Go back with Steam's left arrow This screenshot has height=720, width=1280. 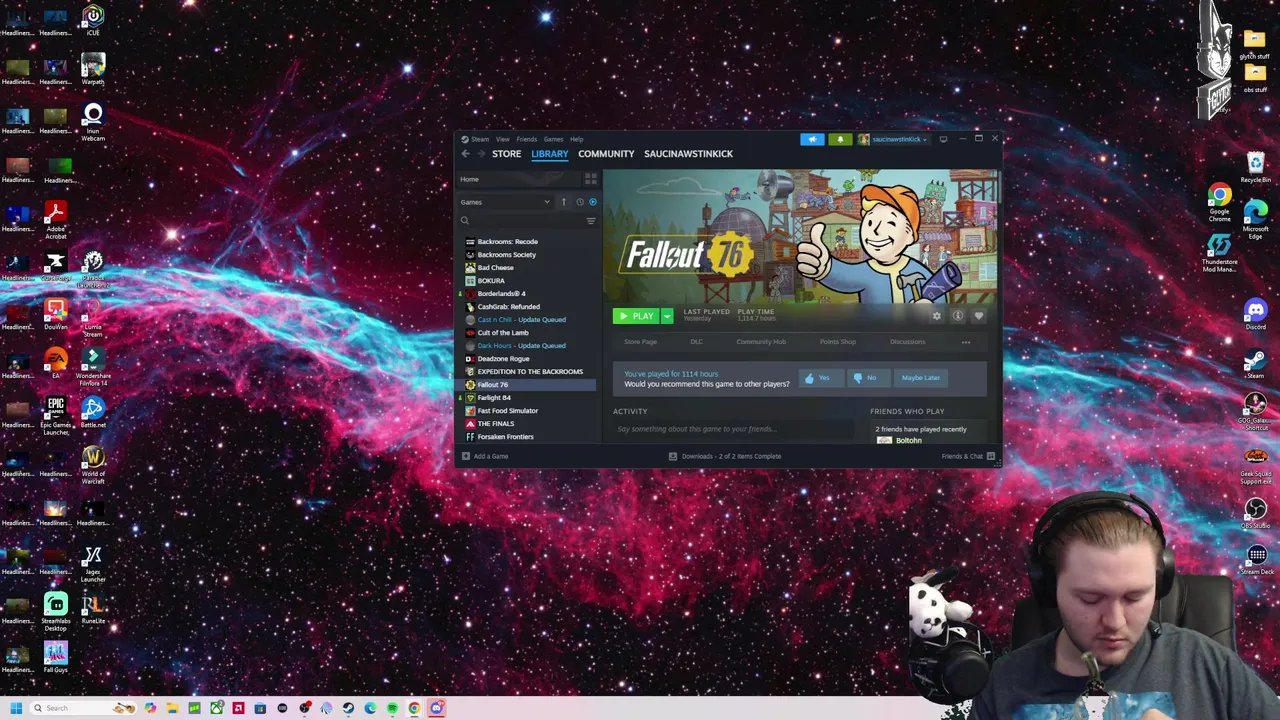point(465,154)
